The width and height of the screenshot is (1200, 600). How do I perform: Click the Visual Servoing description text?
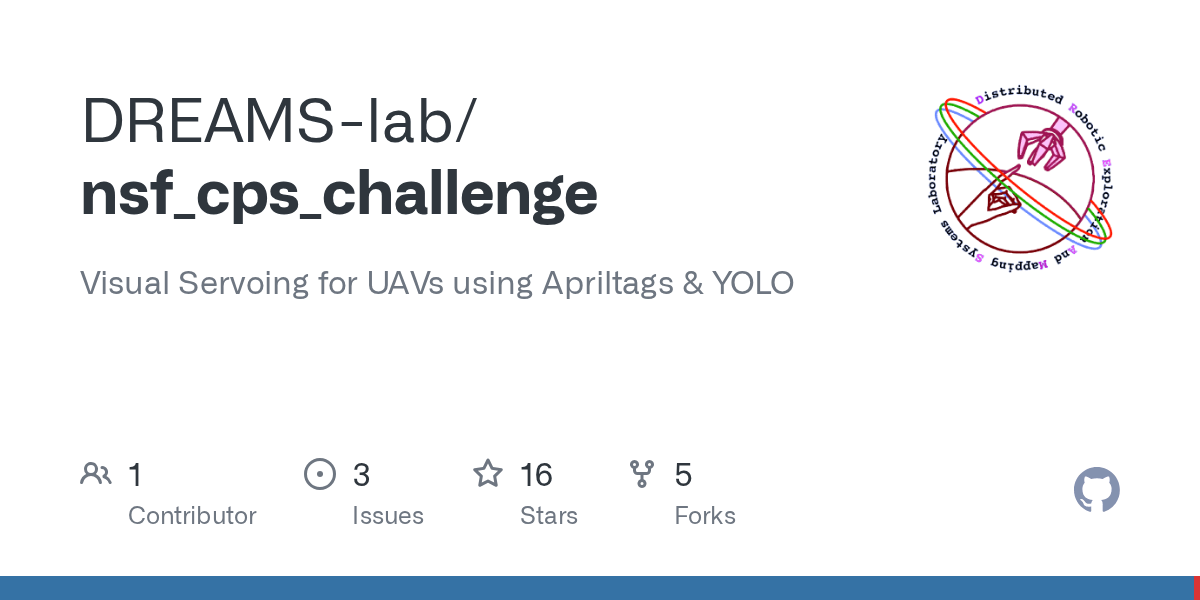point(437,283)
